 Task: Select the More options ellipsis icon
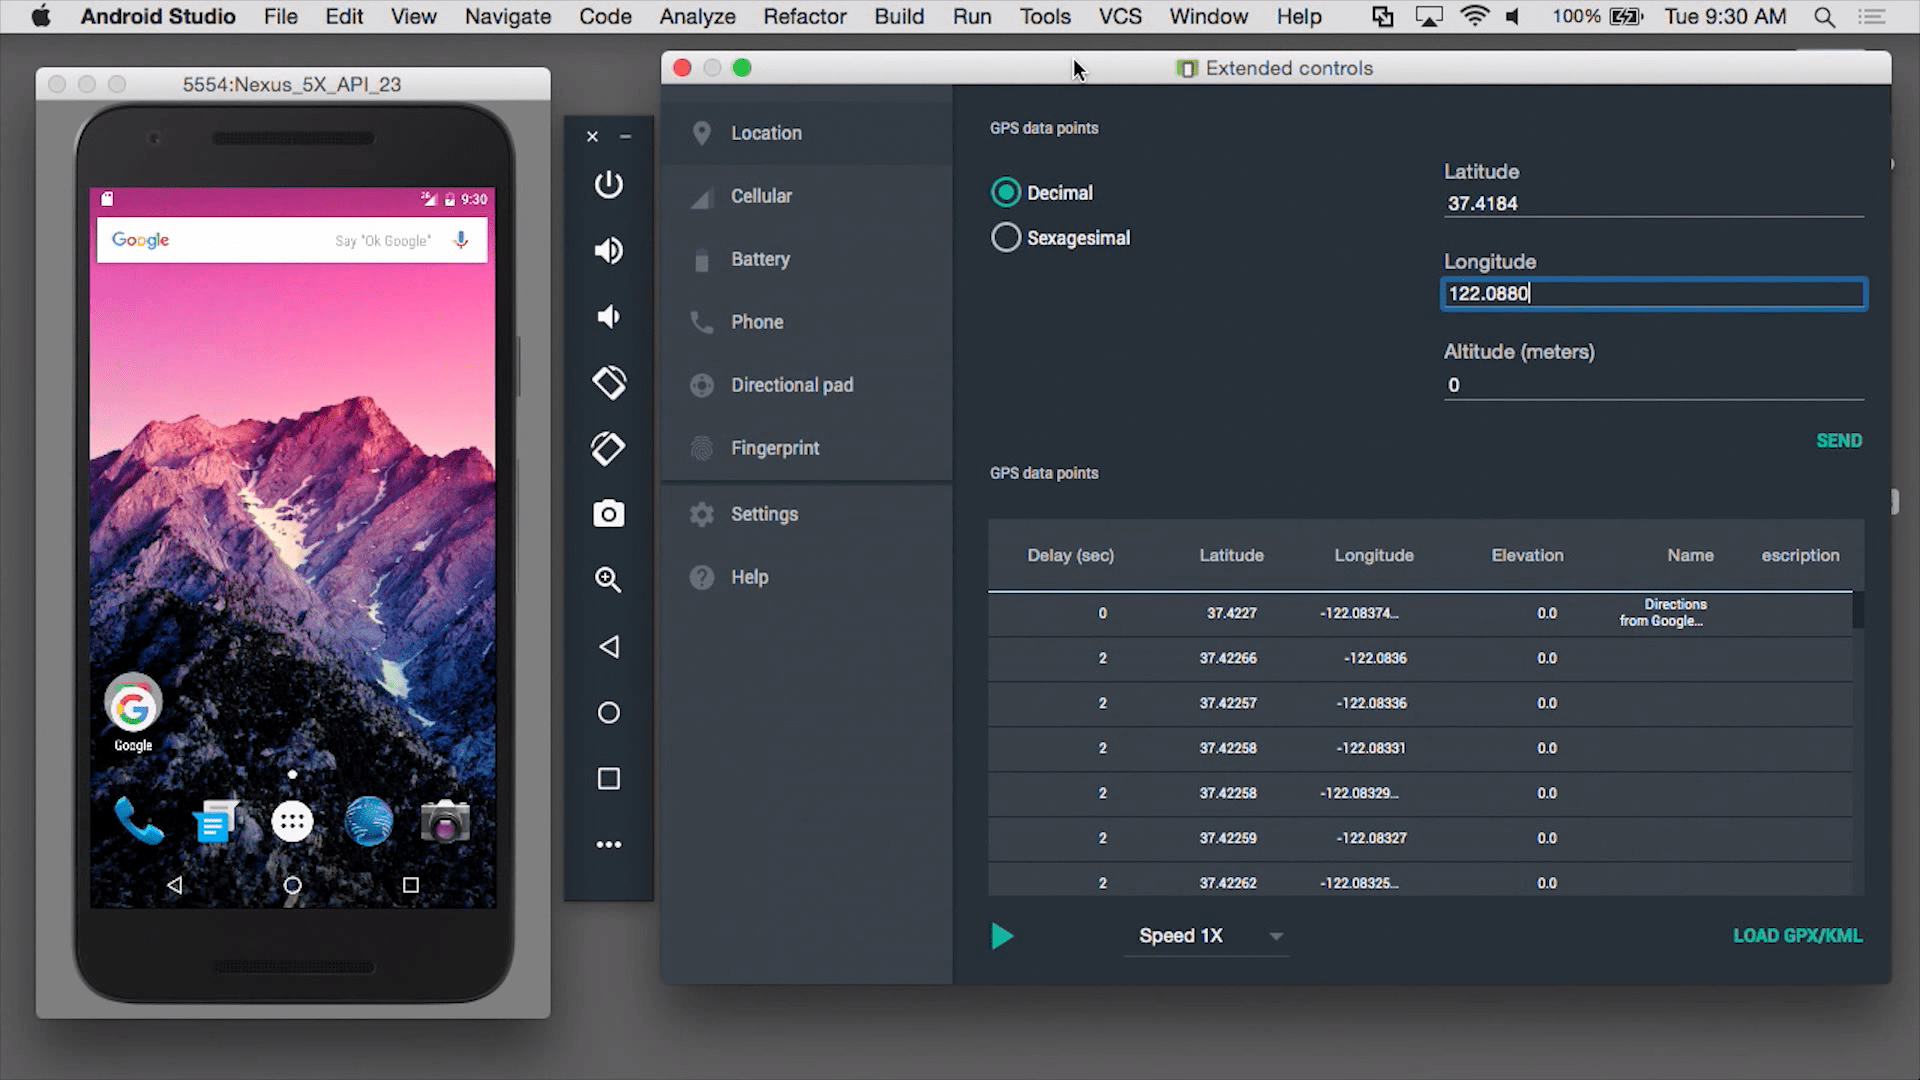(608, 844)
